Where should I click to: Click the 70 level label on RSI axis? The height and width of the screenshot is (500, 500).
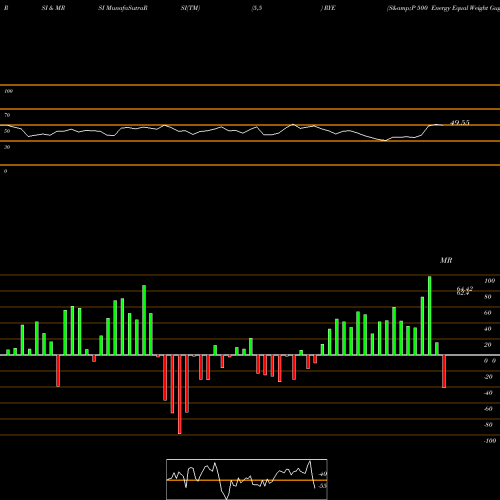pos(7,115)
